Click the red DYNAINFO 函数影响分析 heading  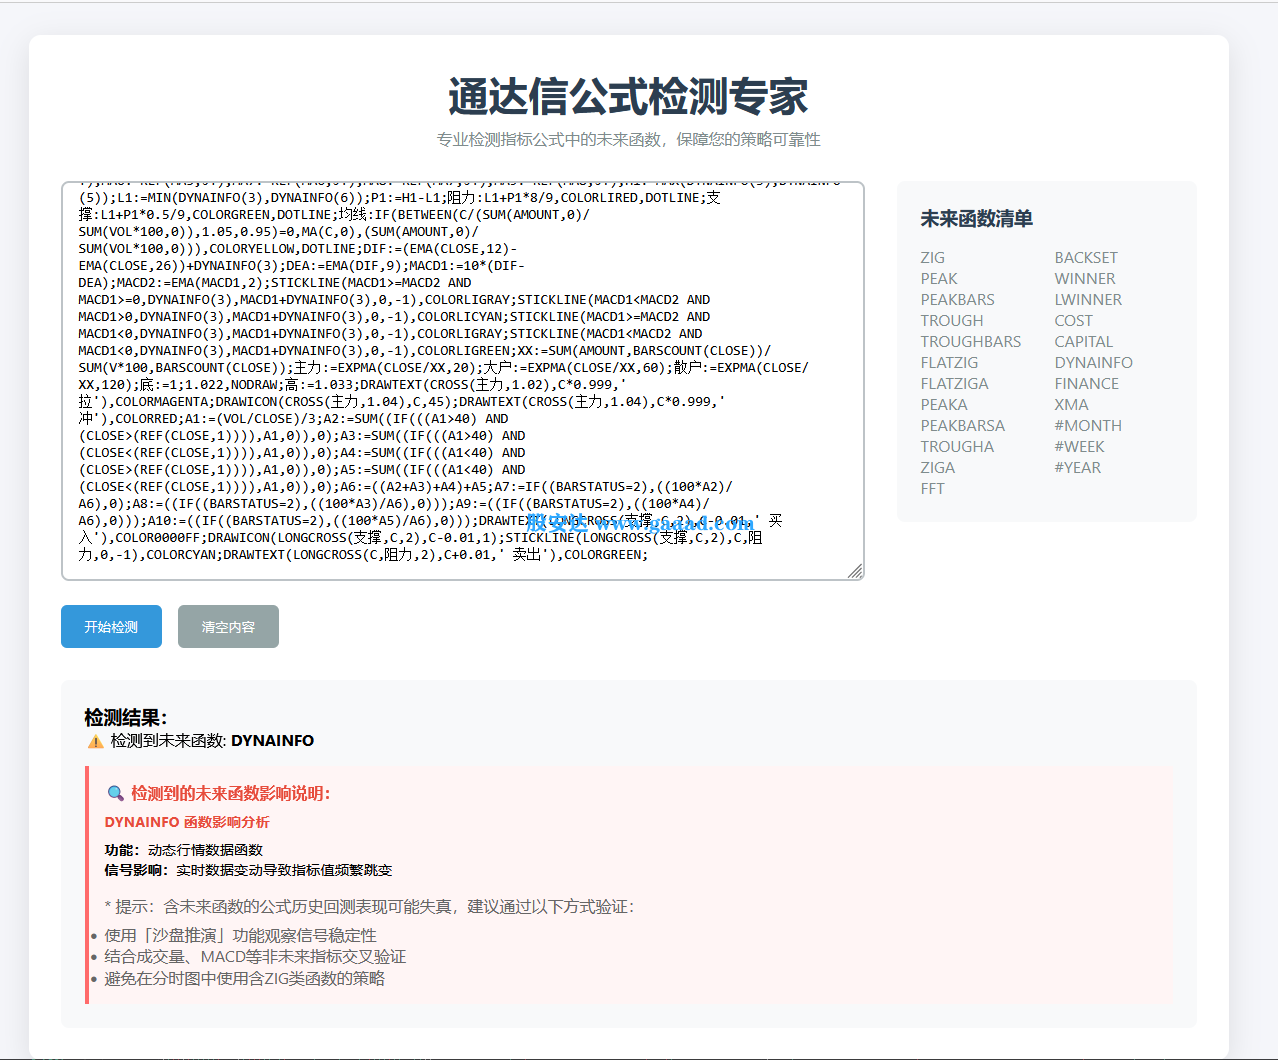187,822
